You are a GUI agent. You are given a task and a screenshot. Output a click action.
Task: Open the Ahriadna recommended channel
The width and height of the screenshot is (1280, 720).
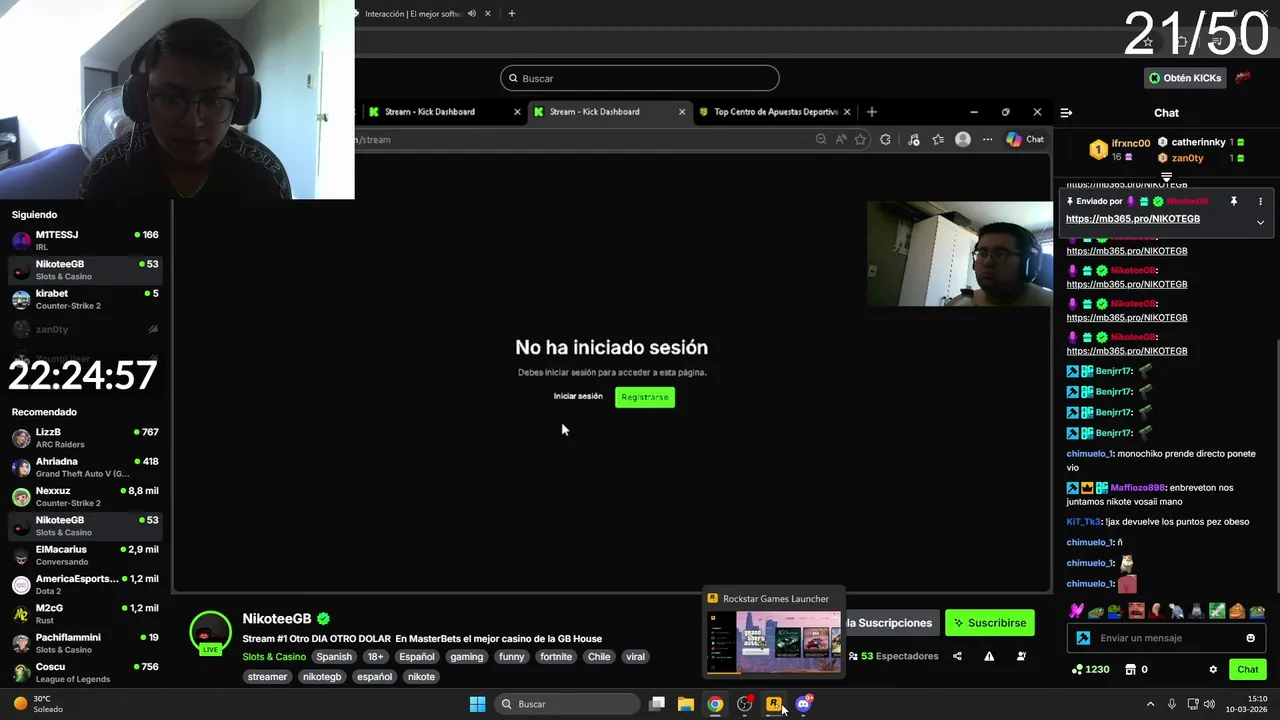click(85, 467)
